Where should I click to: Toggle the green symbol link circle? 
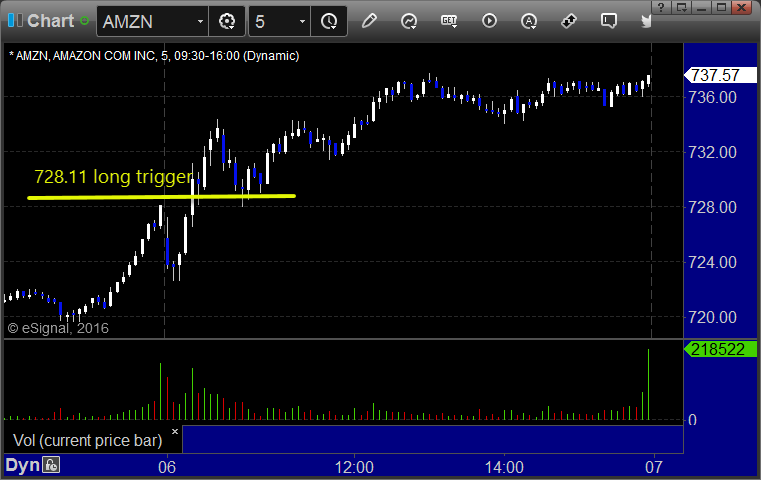click(84, 21)
